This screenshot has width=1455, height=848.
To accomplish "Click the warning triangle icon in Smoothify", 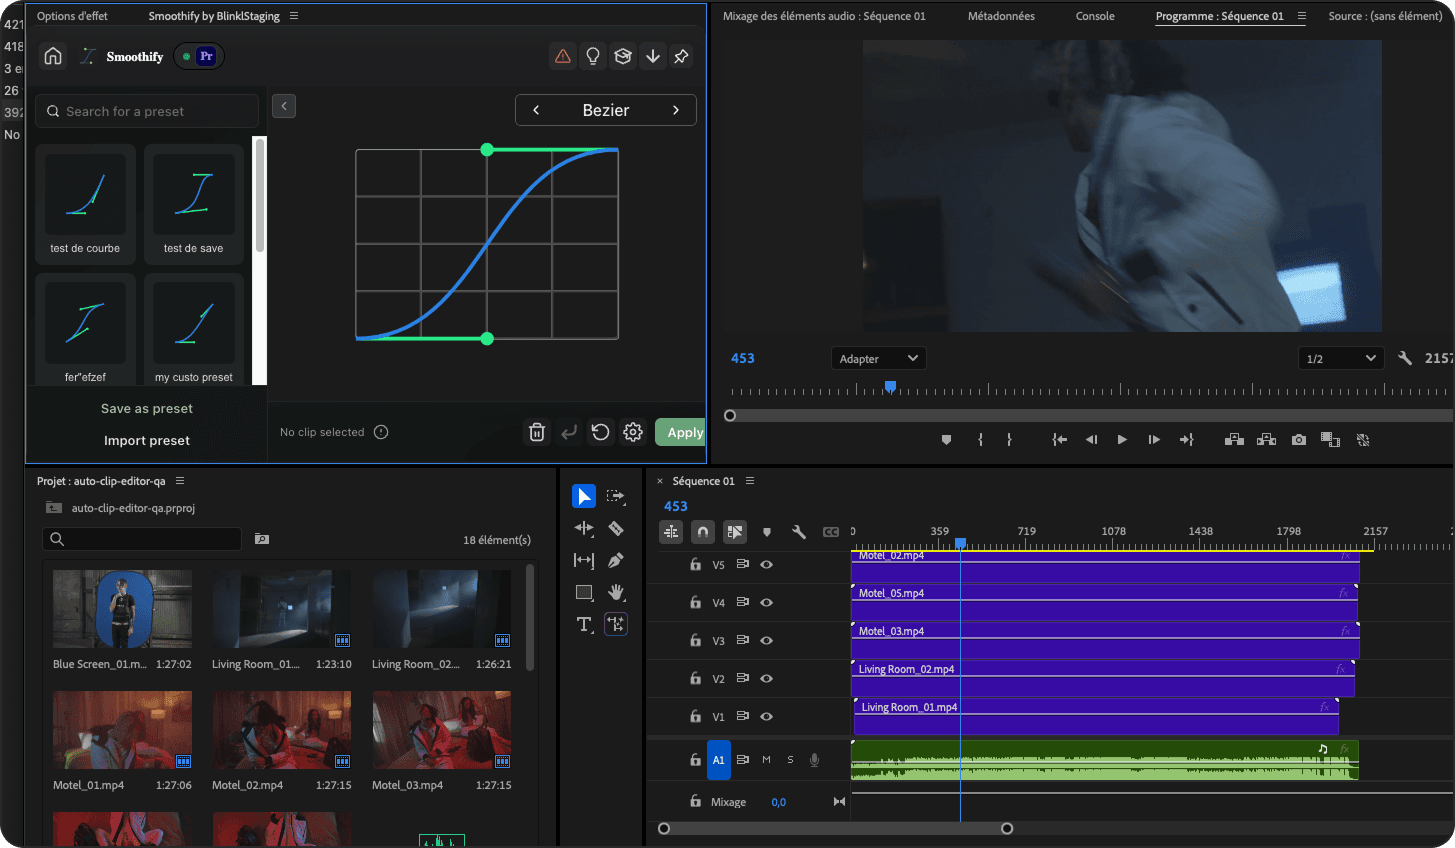I will (563, 56).
